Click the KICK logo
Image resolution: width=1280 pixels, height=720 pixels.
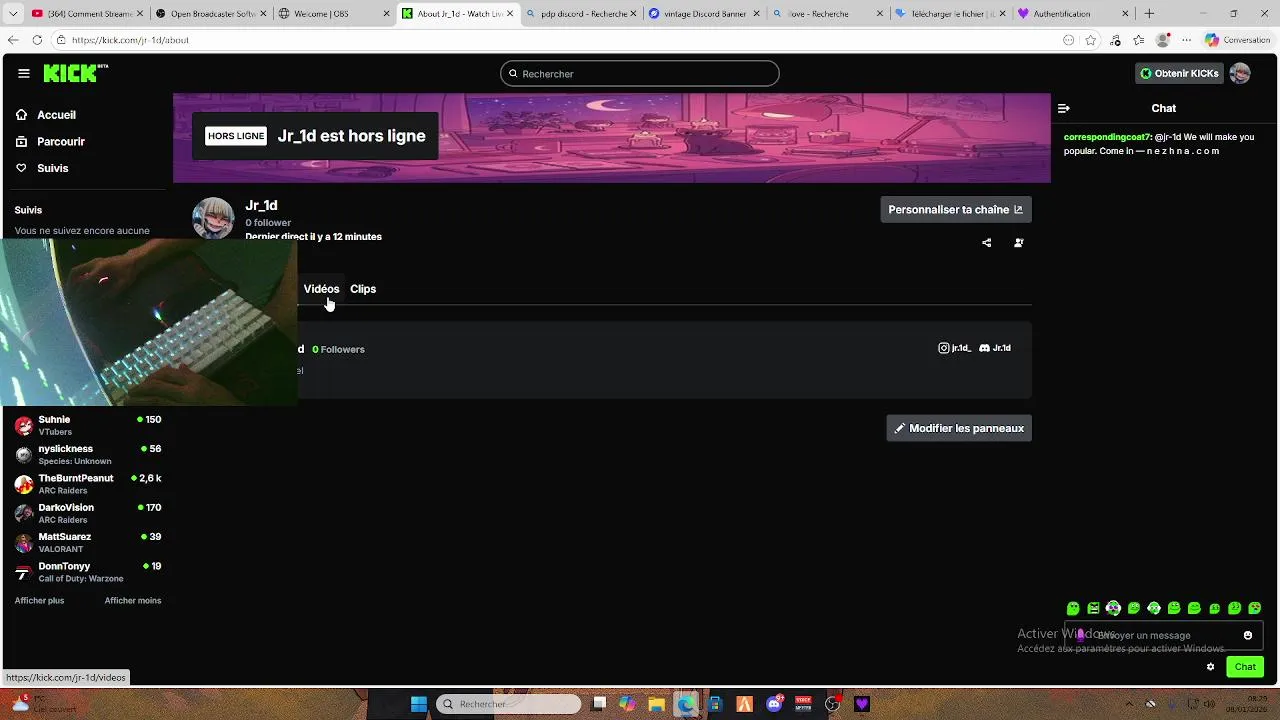(75, 73)
